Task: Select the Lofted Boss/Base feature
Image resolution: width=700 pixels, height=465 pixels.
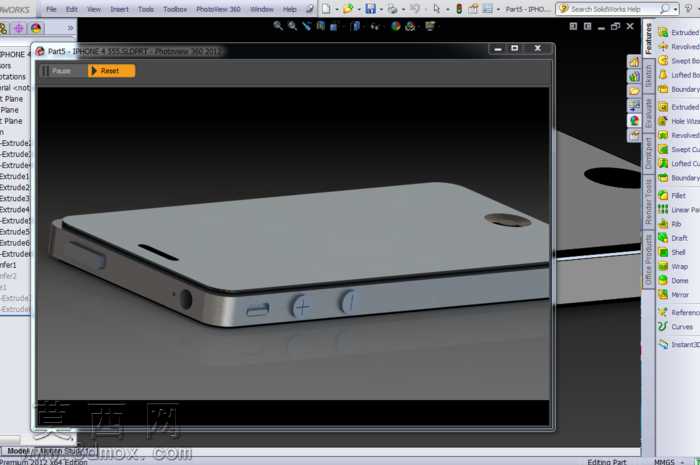Action: click(679, 75)
